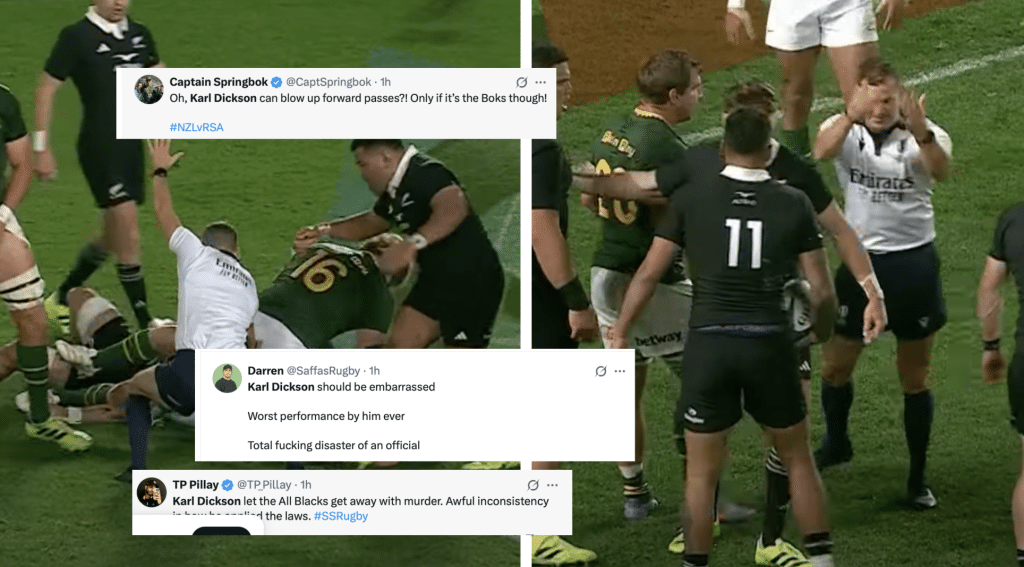Open the #NZLvRSA hashtag link
Screen dimensions: 1024x567
pyautogui.click(x=196, y=127)
